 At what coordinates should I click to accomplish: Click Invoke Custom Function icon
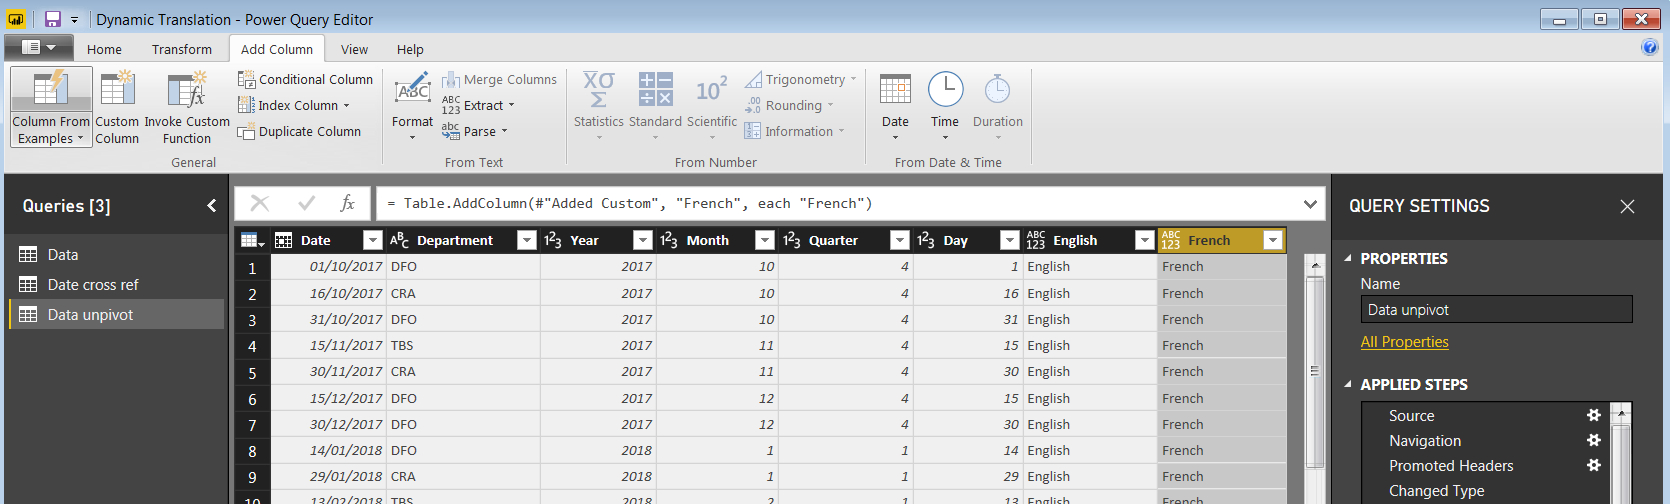[187, 90]
